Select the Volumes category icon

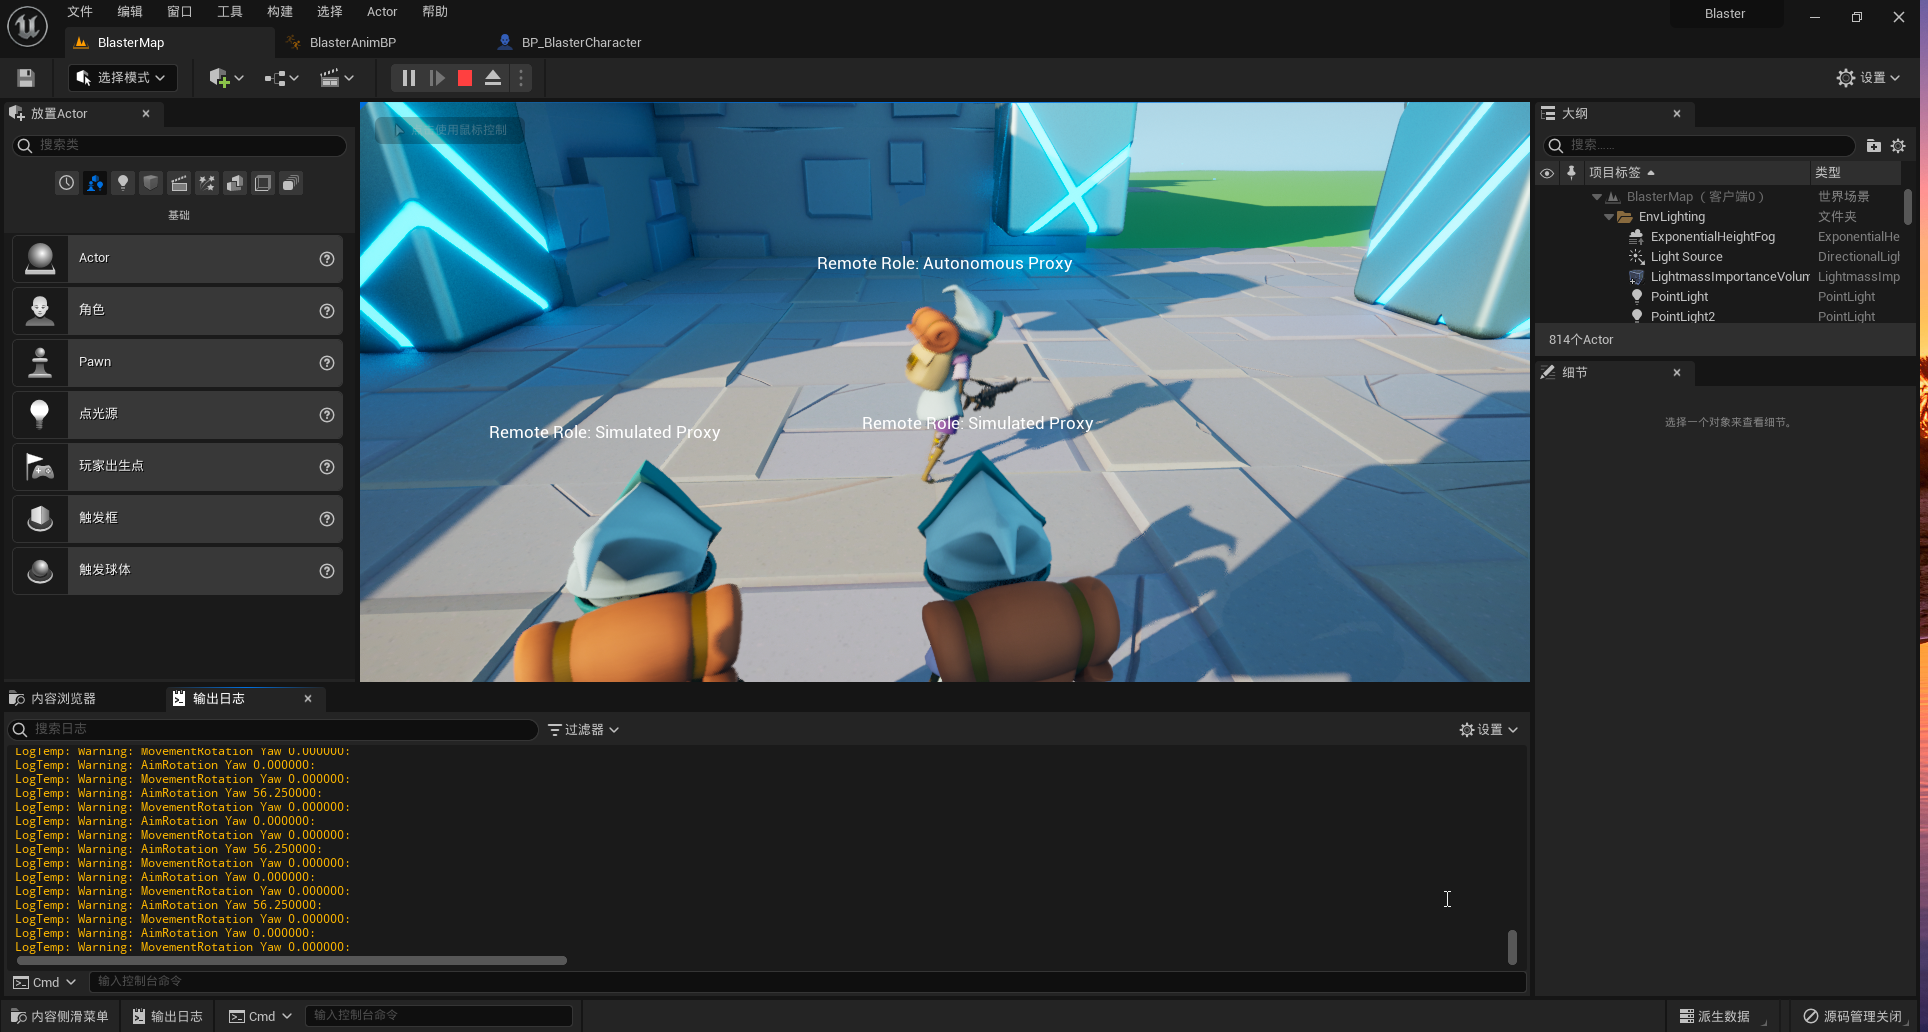(263, 183)
